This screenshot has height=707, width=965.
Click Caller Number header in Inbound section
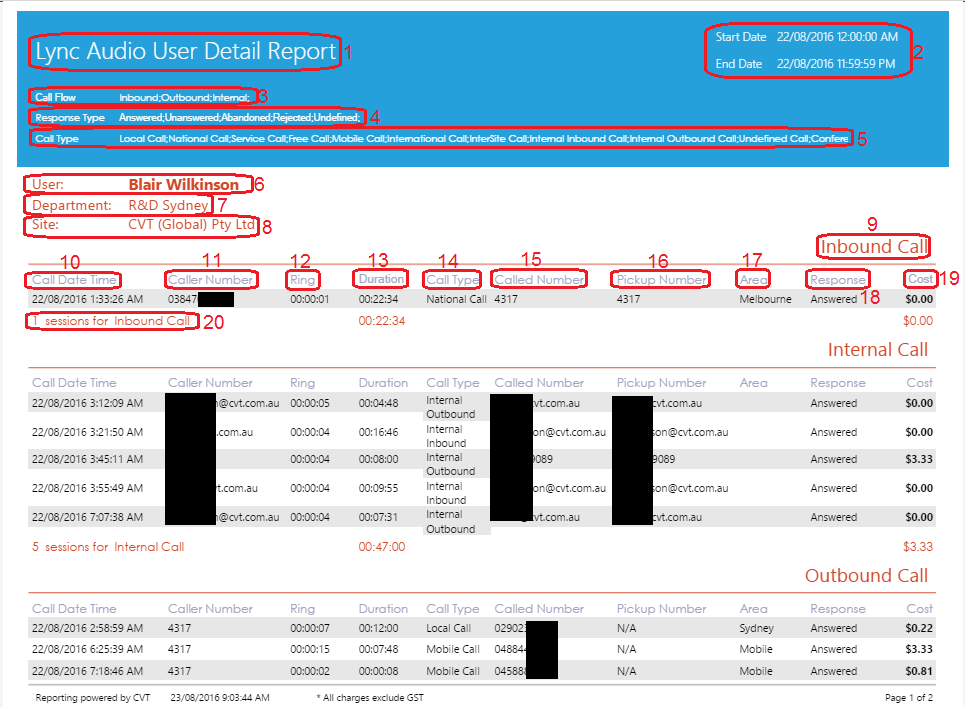click(210, 280)
